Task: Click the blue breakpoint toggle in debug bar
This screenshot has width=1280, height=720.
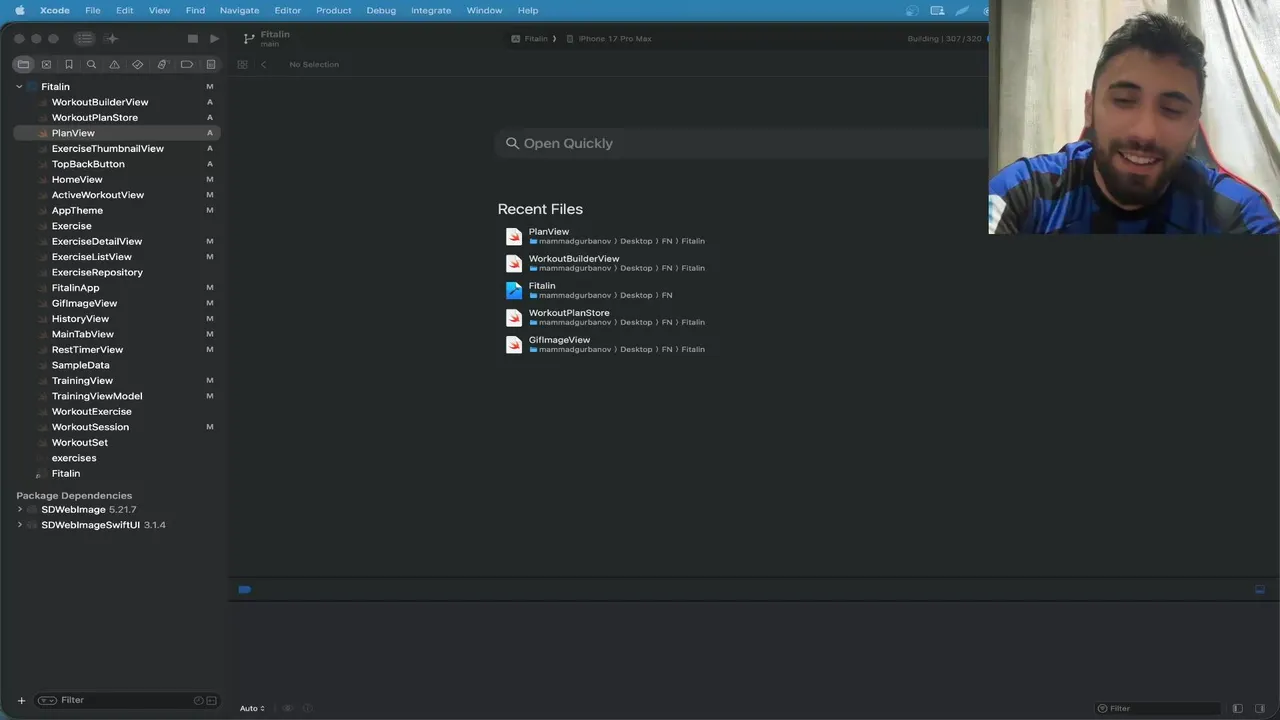Action: coord(244,590)
